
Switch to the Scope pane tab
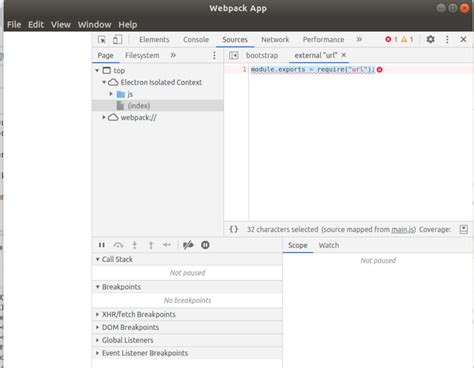click(x=298, y=245)
